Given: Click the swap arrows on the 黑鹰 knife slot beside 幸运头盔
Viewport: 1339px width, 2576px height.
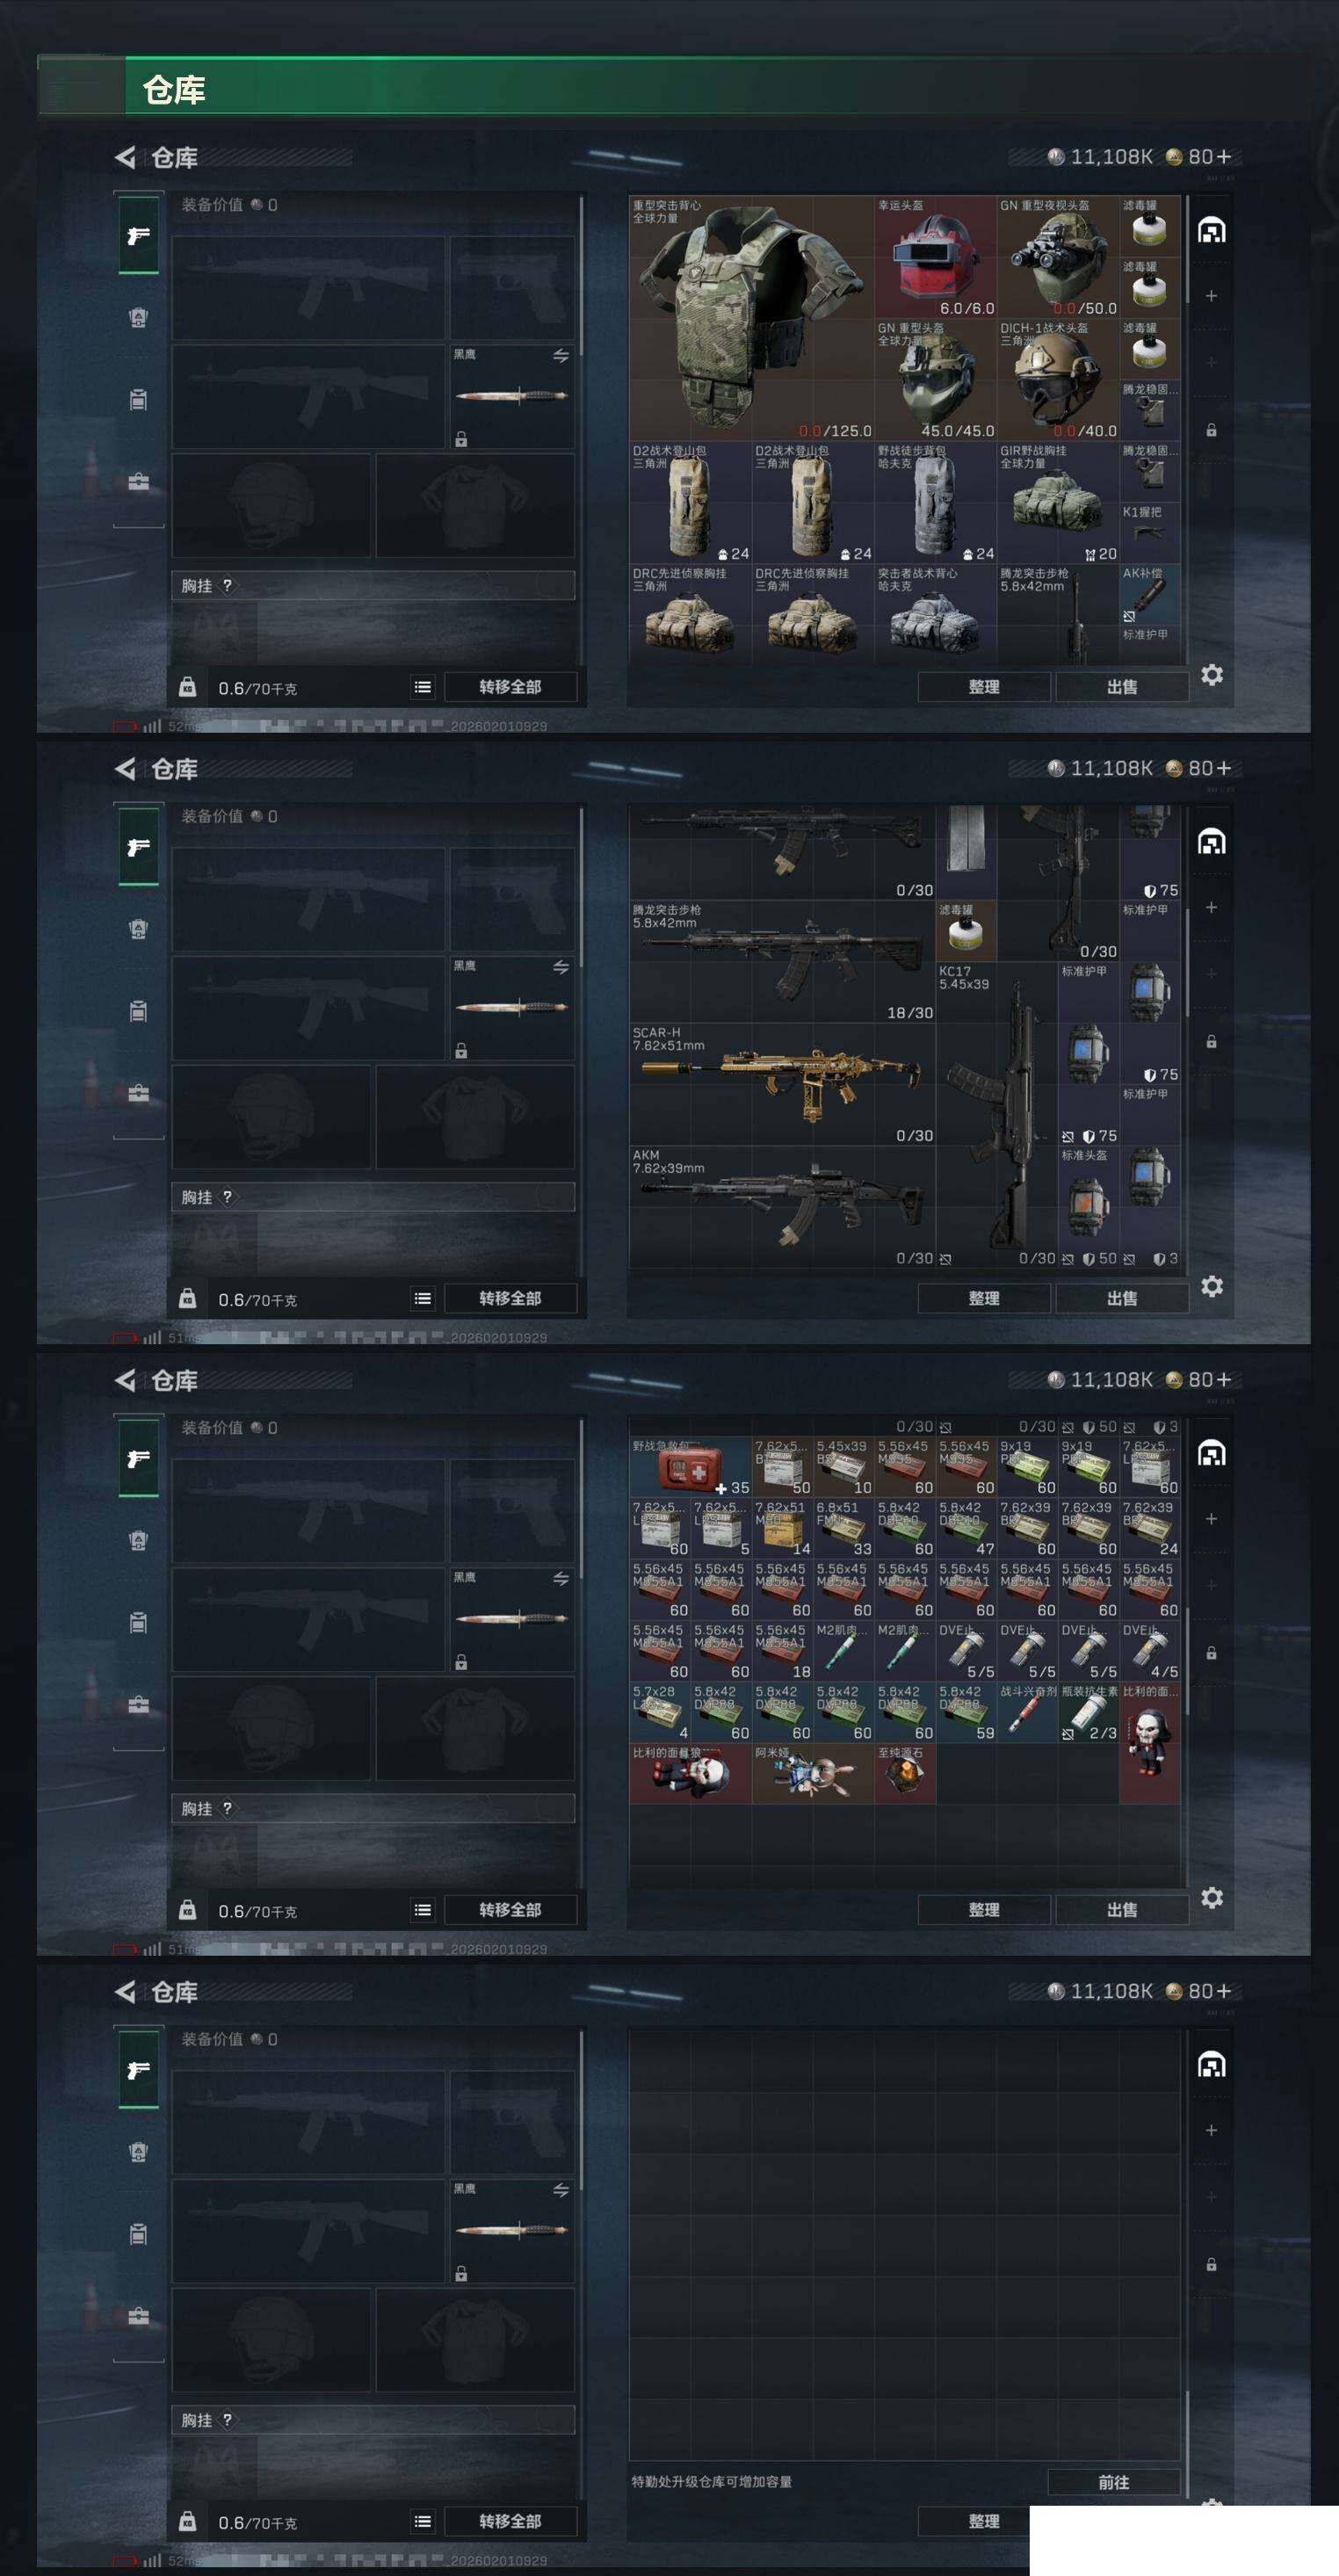Looking at the screenshot, I should tap(561, 355).
